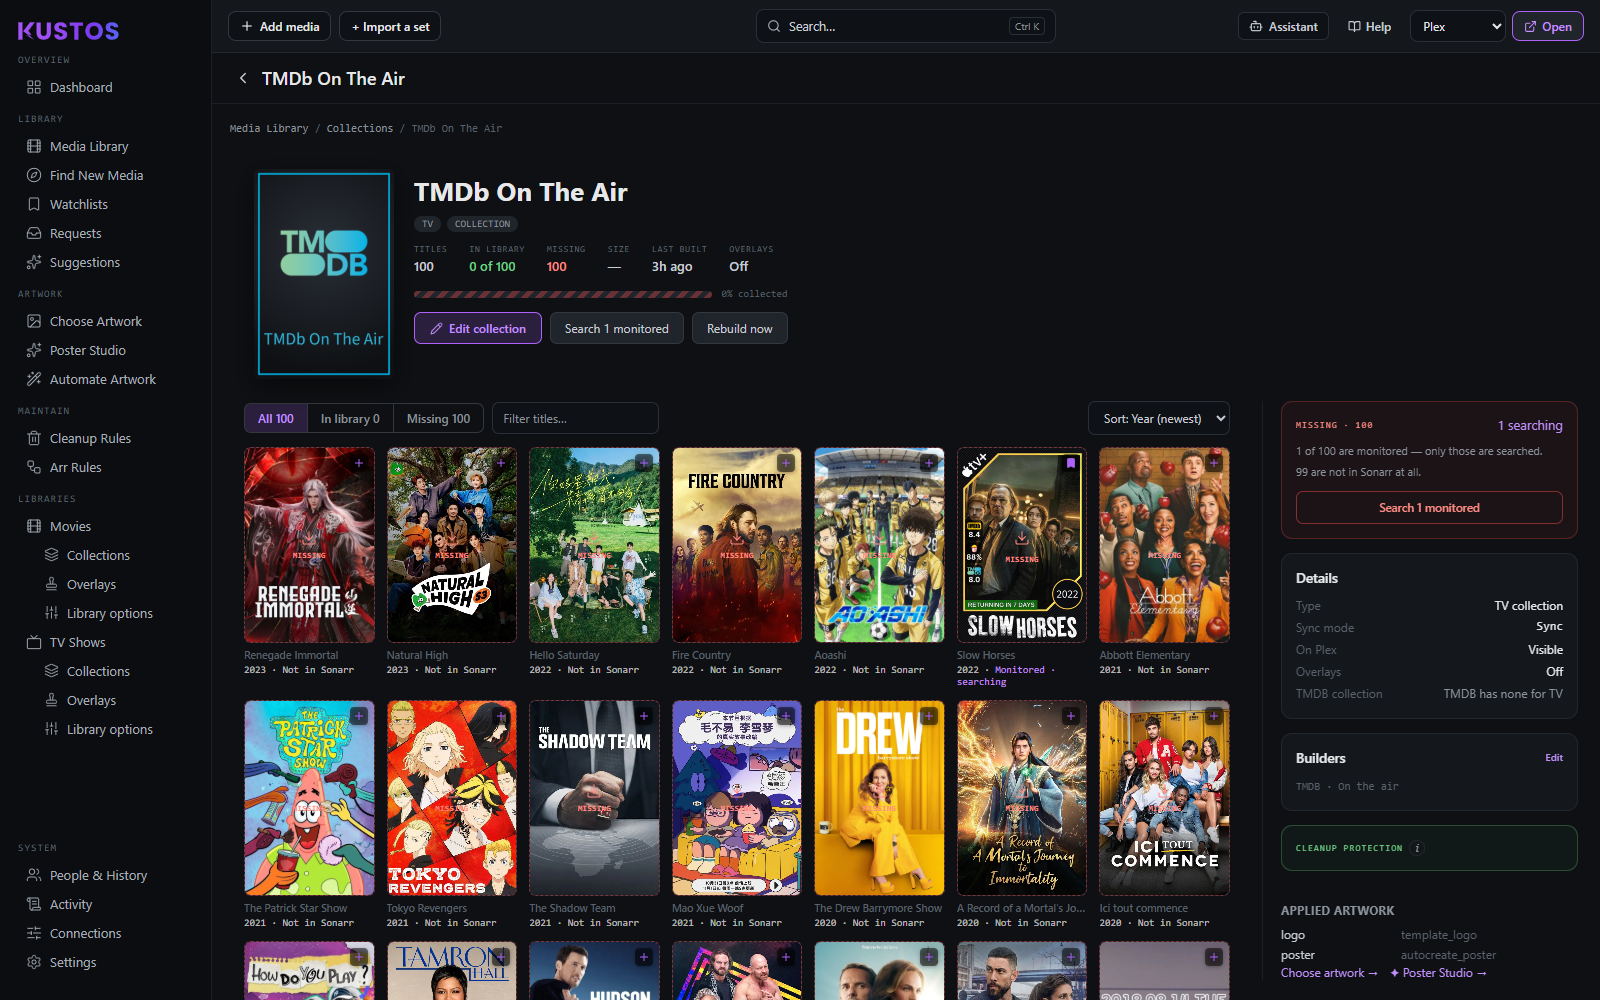Open Choose Artwork image icon
The image size is (1600, 1000).
coord(34,321)
